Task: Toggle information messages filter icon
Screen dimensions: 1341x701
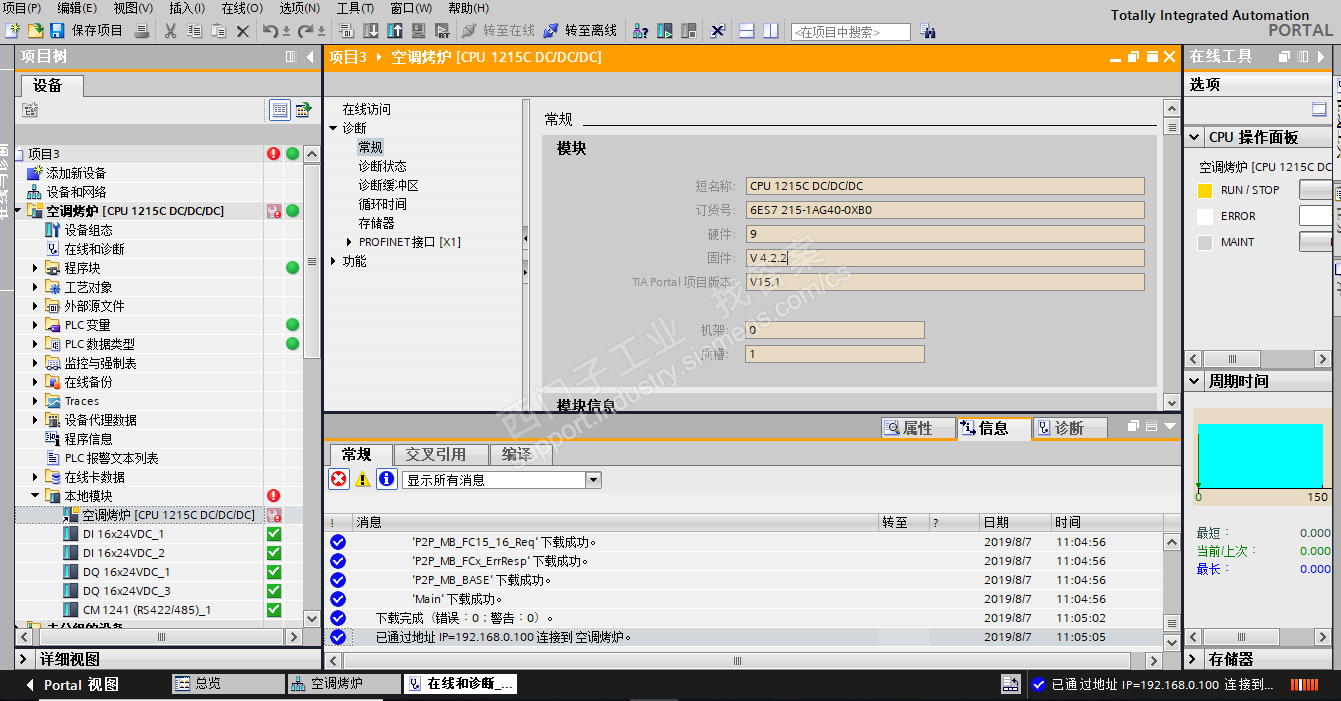Action: 386,480
